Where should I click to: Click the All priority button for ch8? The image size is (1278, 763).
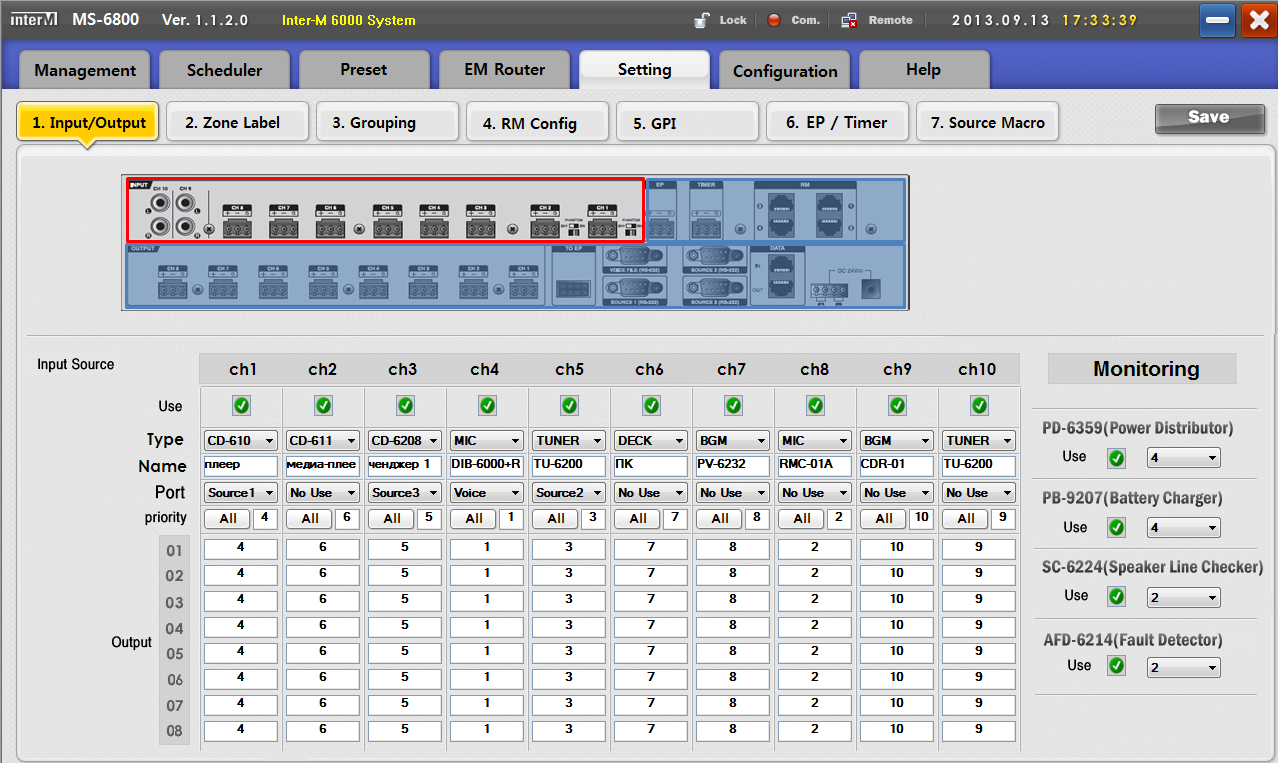(x=802, y=519)
